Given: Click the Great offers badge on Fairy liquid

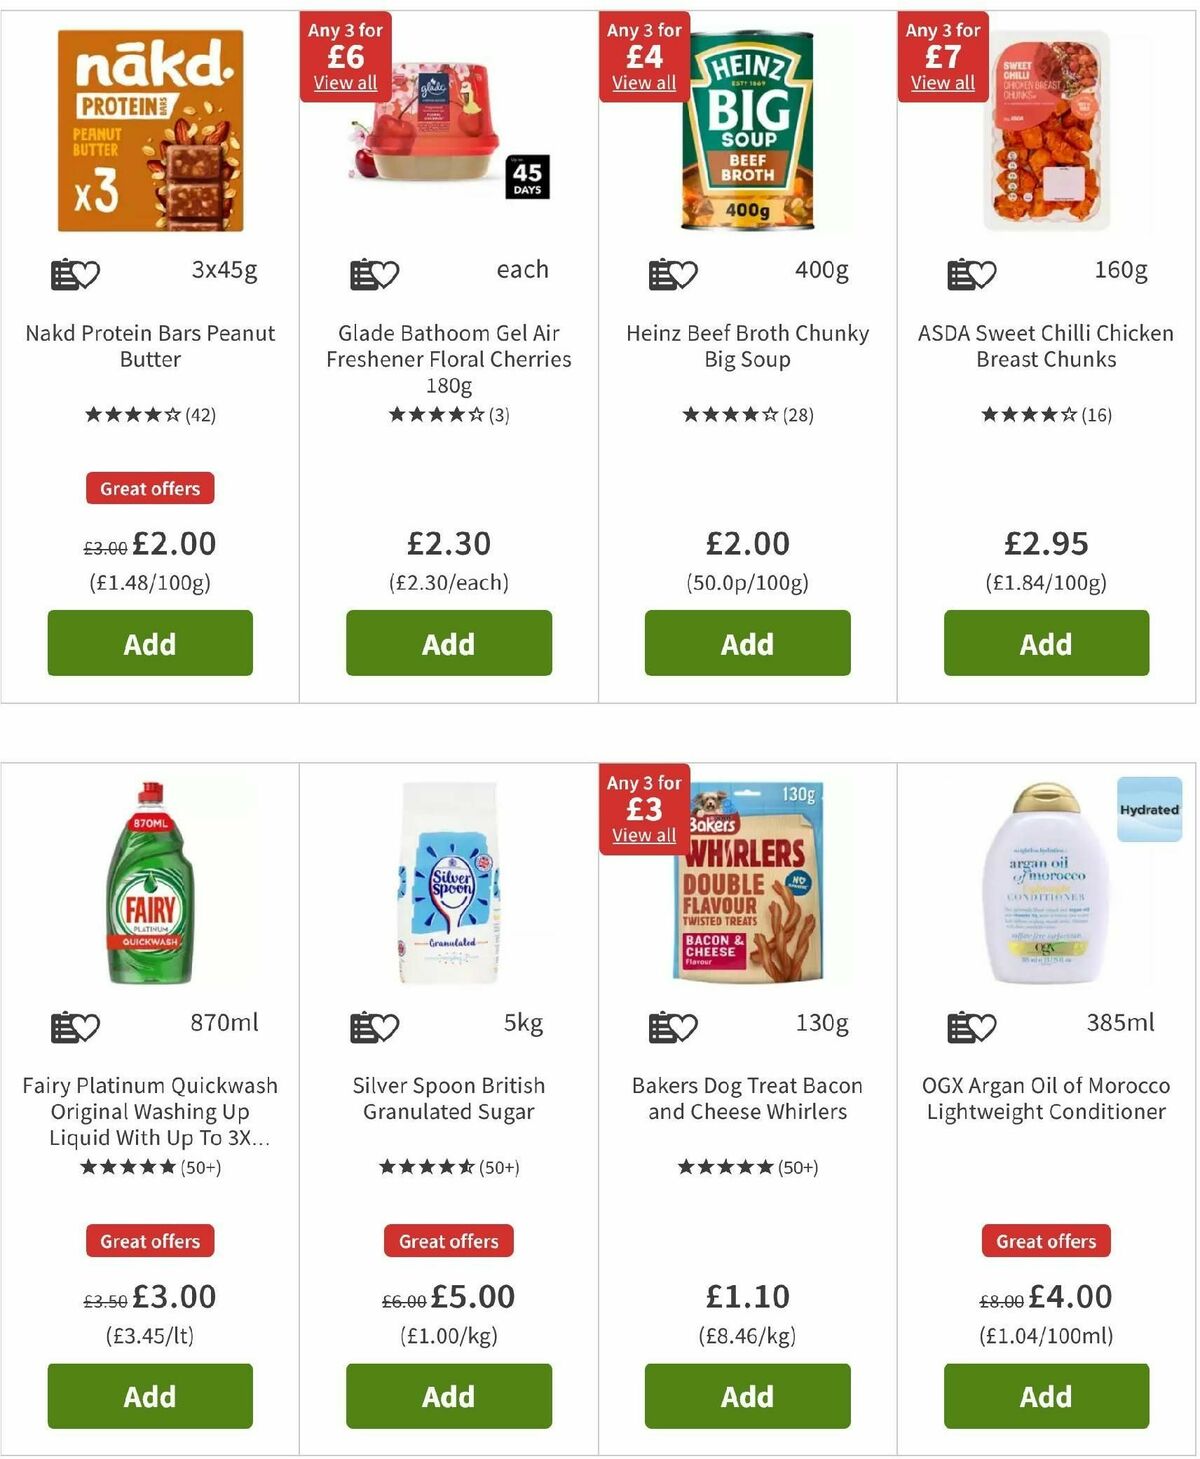Looking at the screenshot, I should [x=149, y=1241].
